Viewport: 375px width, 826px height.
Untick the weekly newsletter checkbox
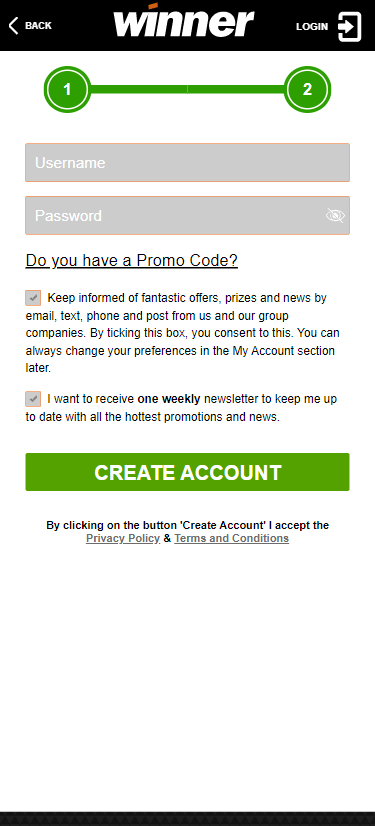coord(33,399)
